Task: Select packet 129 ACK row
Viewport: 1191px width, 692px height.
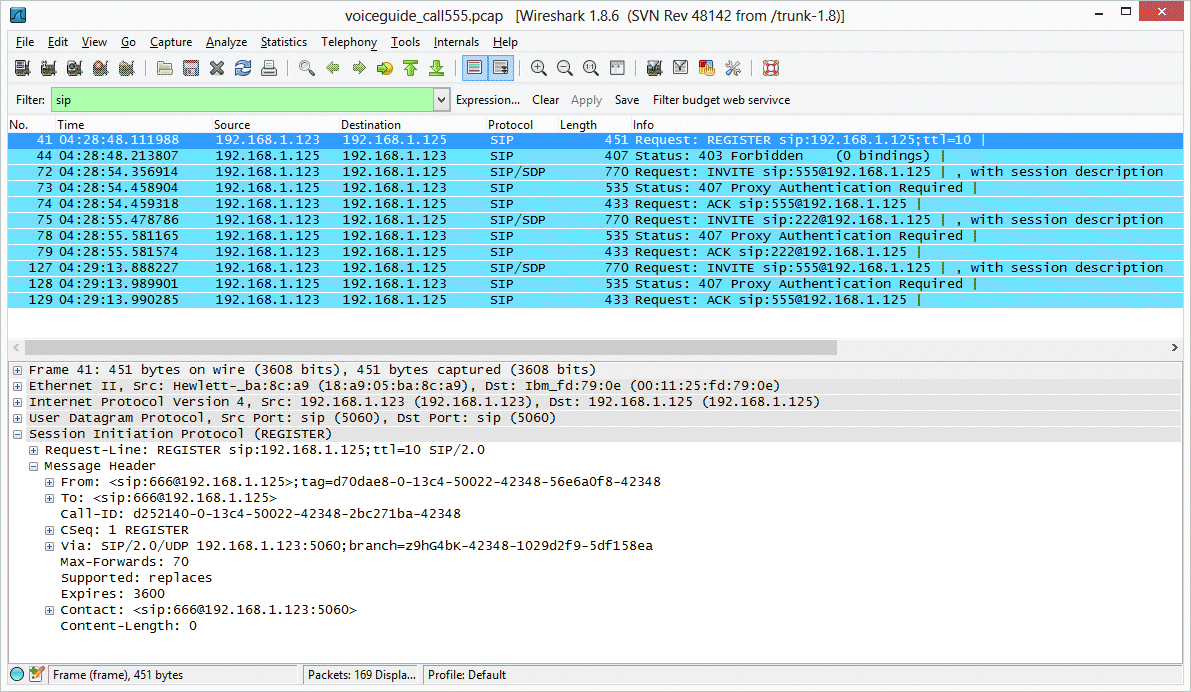Action: point(596,299)
